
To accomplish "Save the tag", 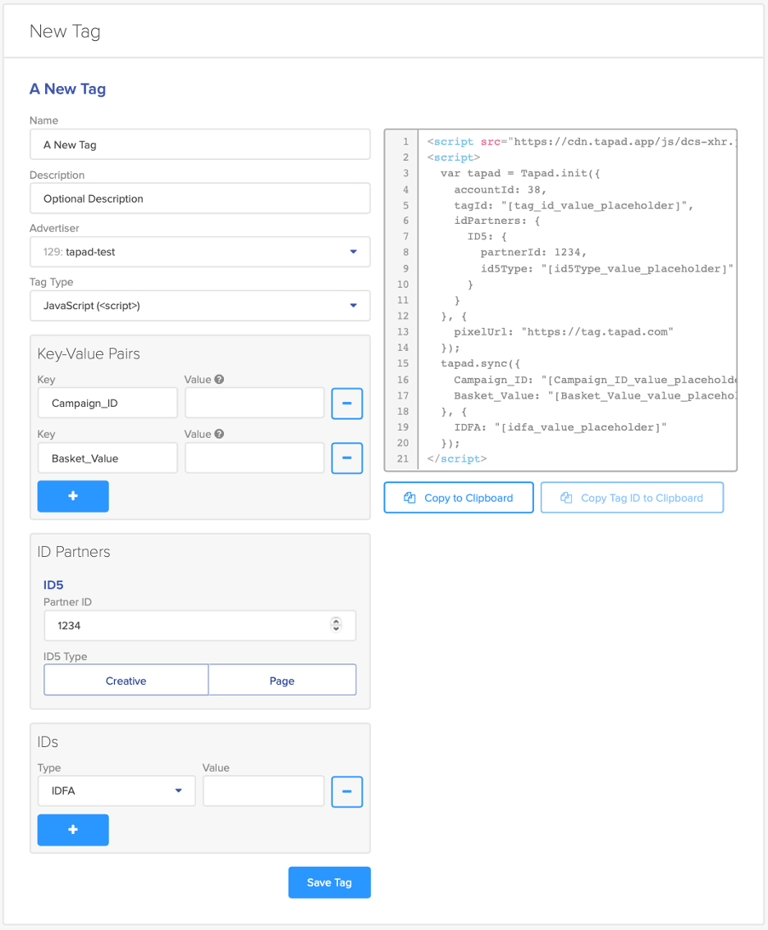I will [329, 882].
